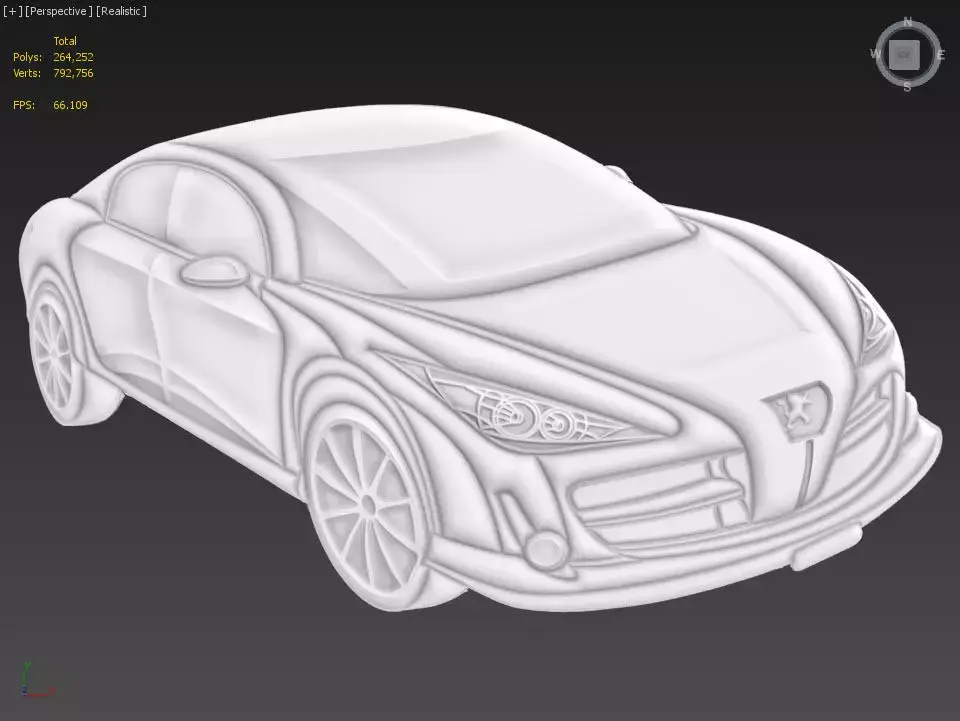Viewport: 960px width, 721px height.
Task: Click the S compass label on ViewCube
Action: [907, 87]
